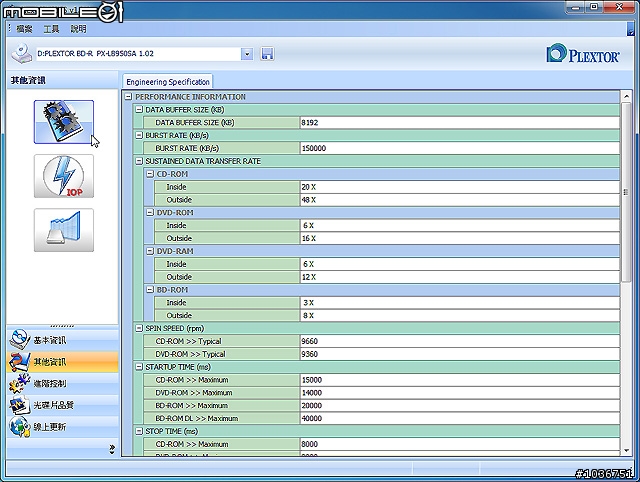Select DVD-ROM >> Typical spin speed 9360
Viewport: 640px width, 482px height.
click(x=460, y=354)
